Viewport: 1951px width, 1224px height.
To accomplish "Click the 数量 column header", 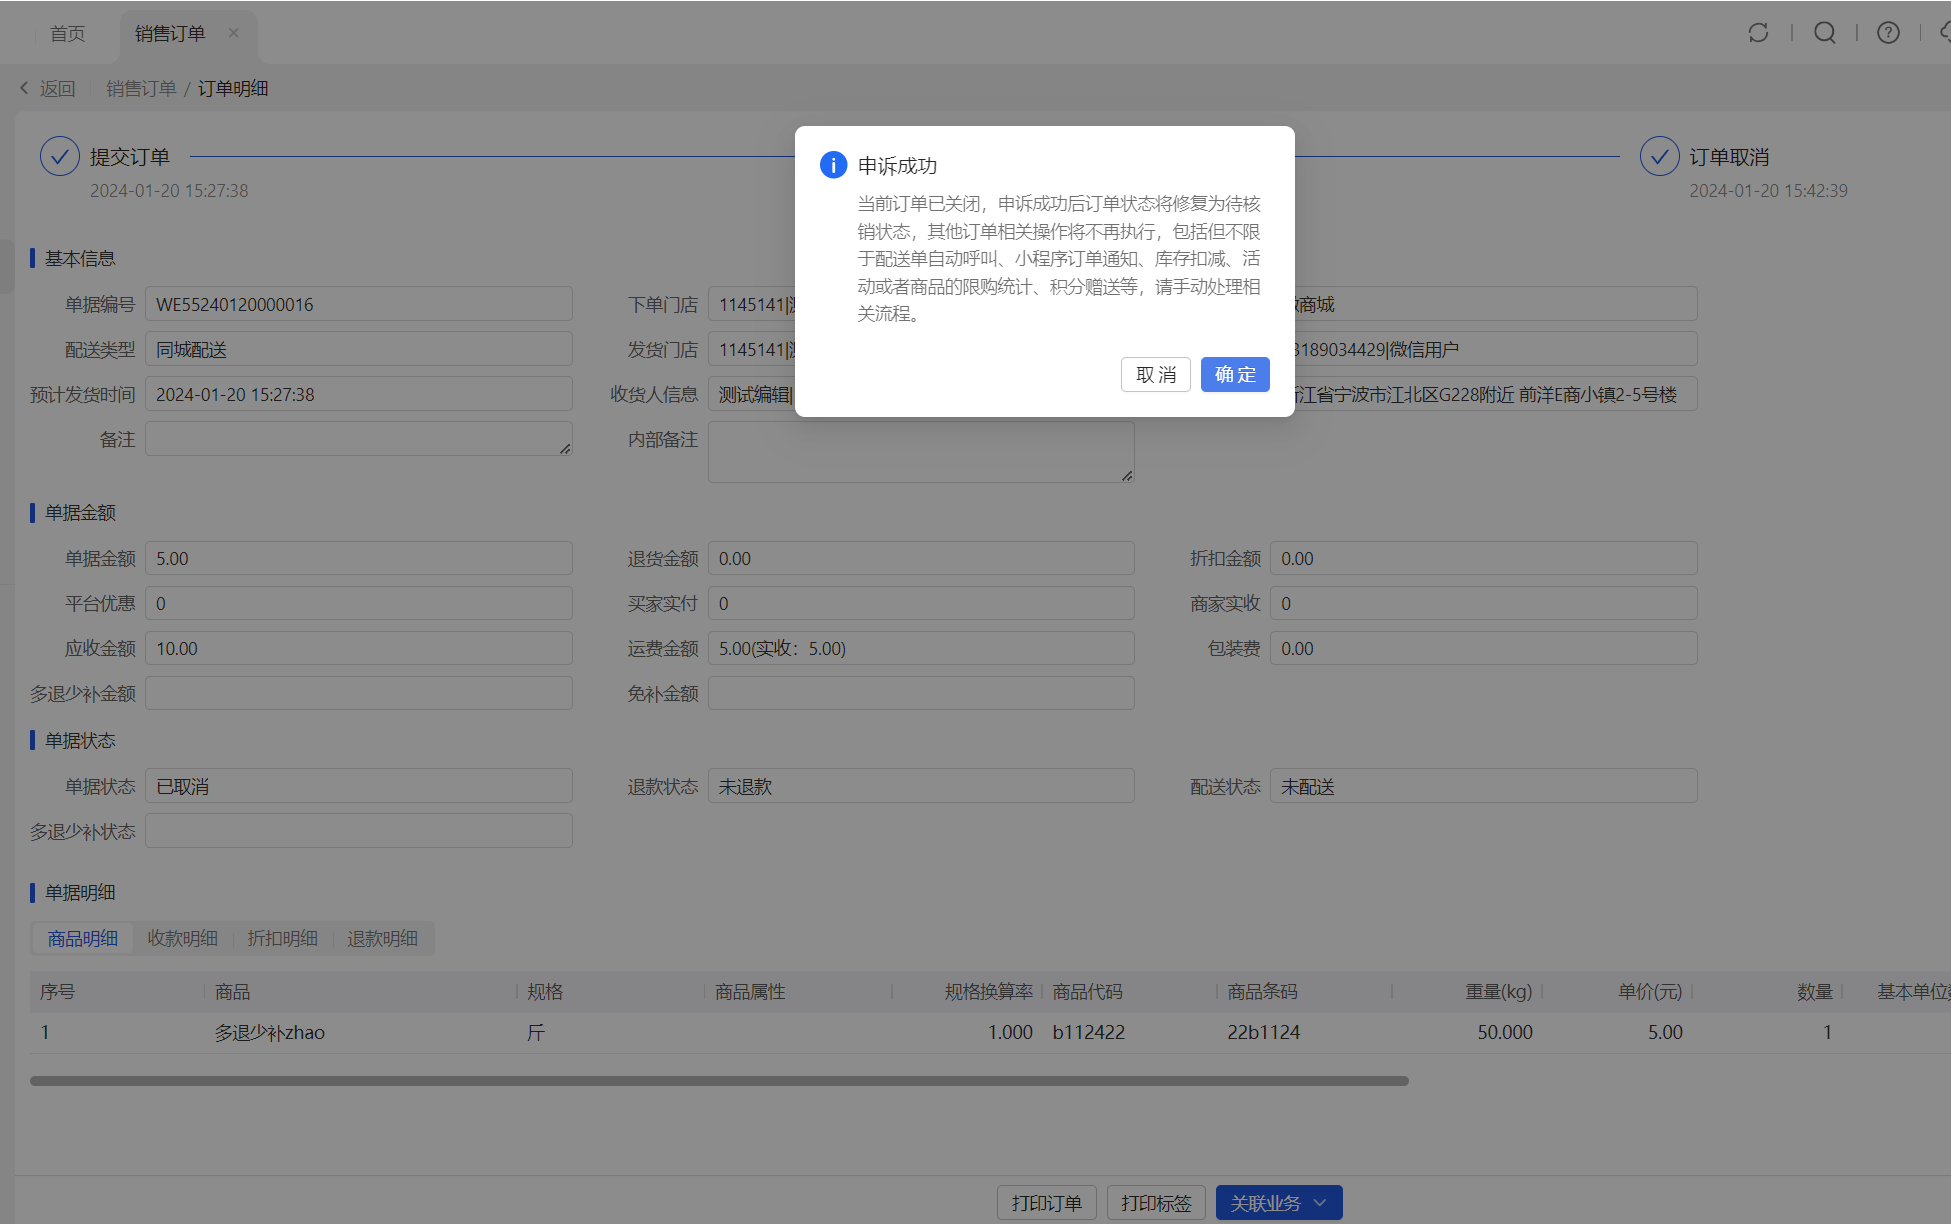I will pyautogui.click(x=1815, y=992).
